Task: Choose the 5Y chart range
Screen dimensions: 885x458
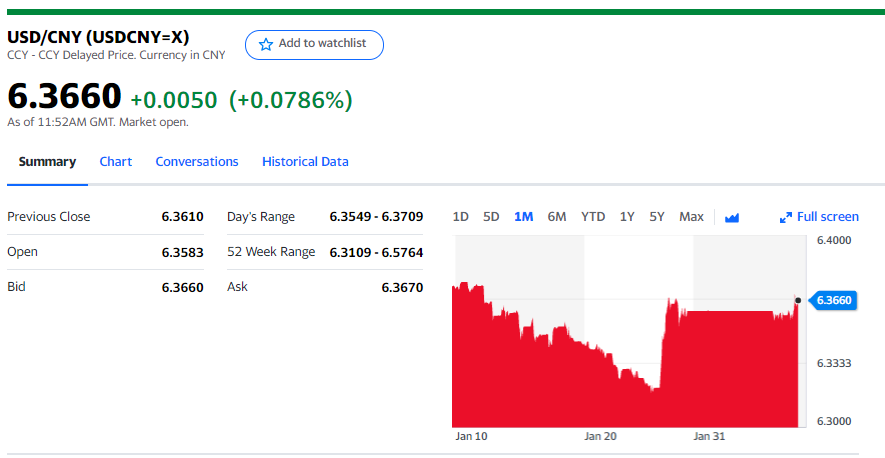Action: tap(657, 217)
